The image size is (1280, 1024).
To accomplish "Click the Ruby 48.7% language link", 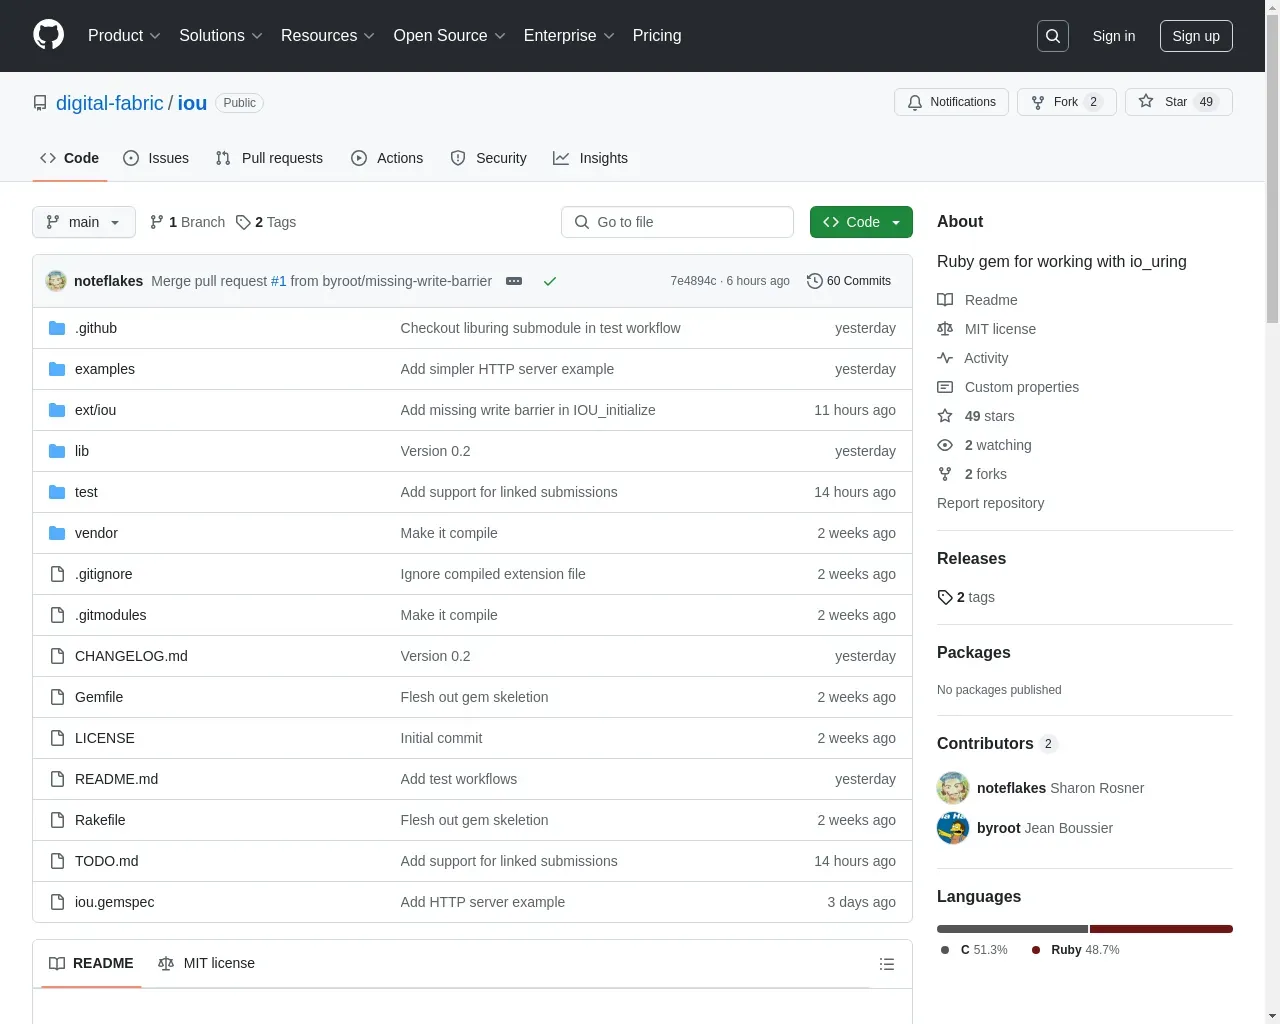I will pos(1076,950).
